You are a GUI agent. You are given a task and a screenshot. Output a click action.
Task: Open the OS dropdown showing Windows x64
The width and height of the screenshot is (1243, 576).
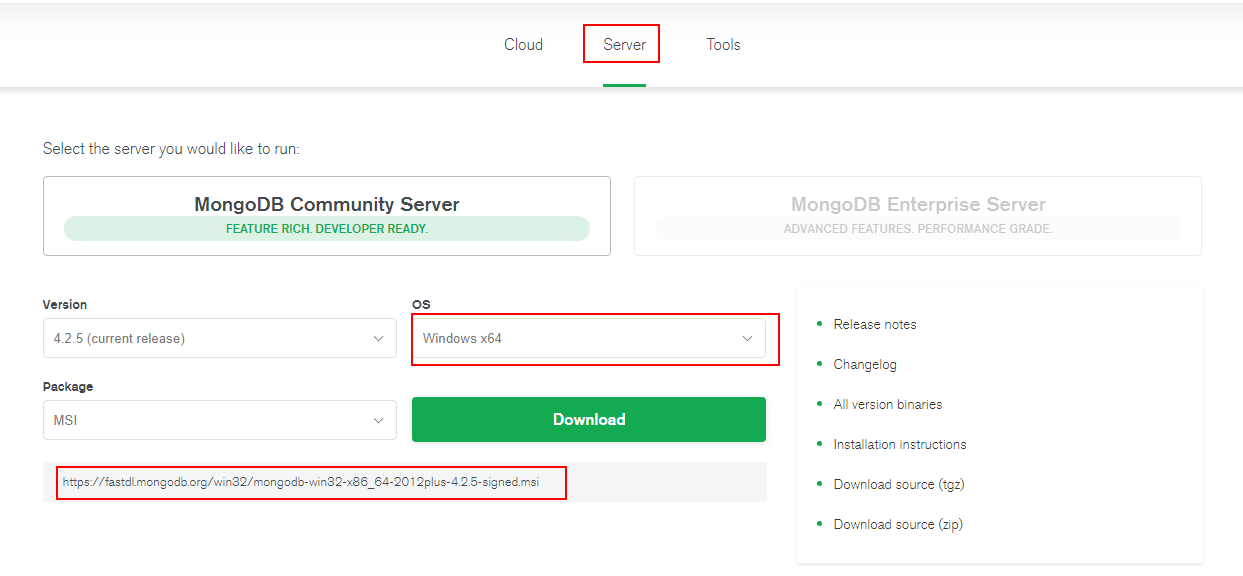[589, 338]
